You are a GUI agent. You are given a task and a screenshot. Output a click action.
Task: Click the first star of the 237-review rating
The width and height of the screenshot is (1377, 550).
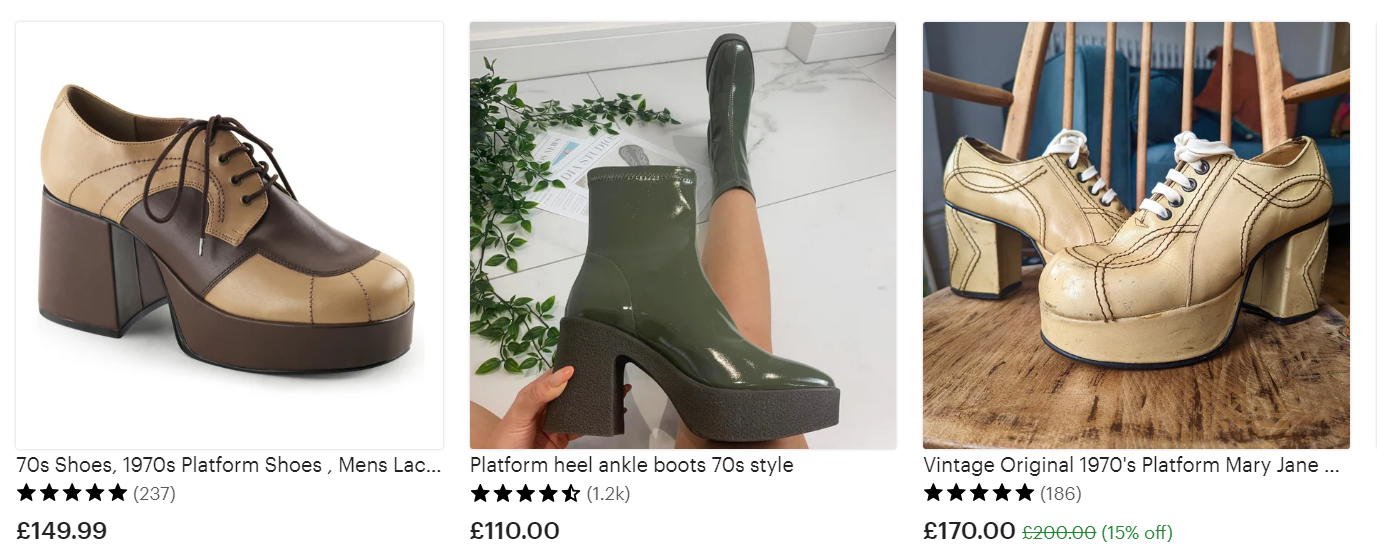coord(27,492)
